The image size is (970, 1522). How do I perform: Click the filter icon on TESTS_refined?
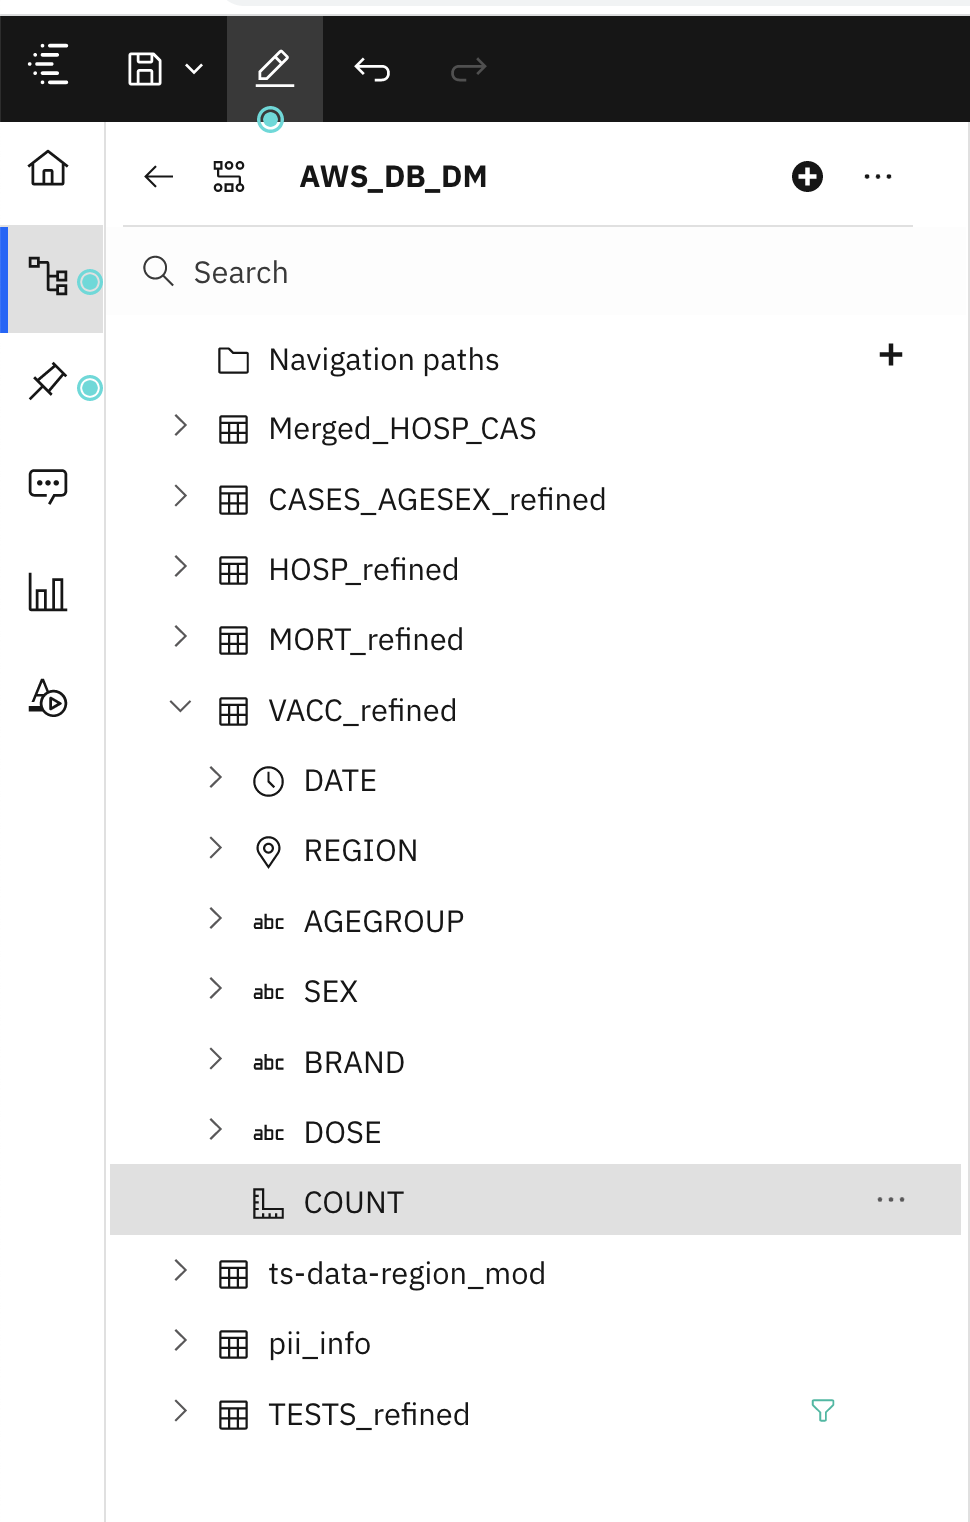(823, 1411)
